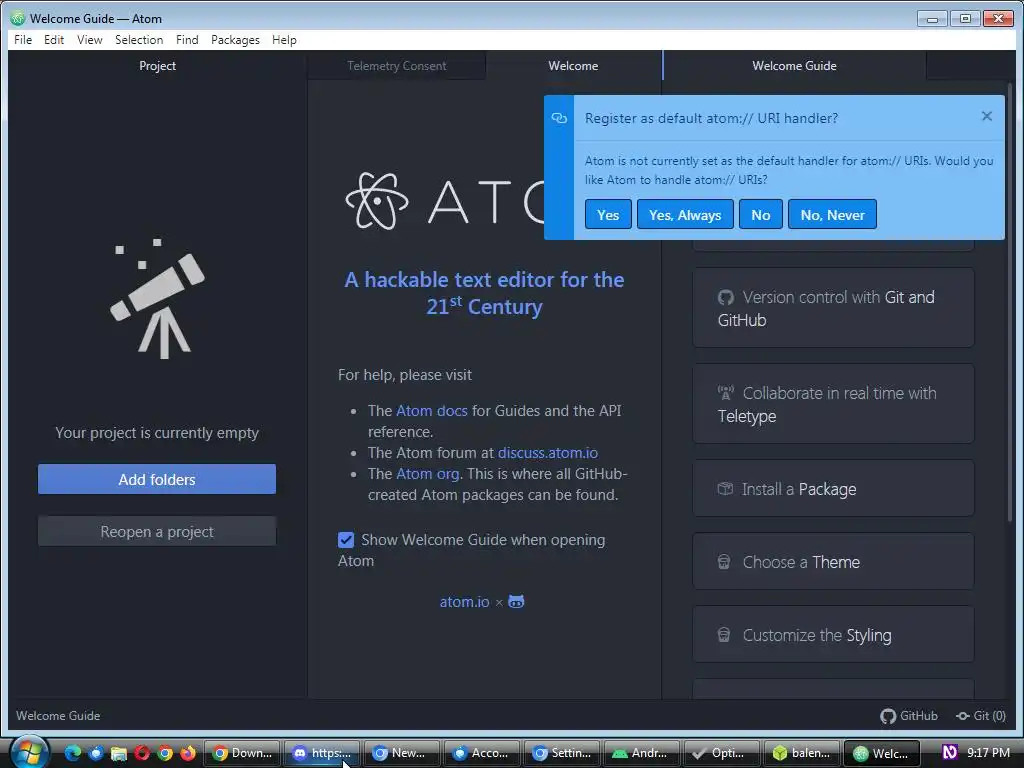Open the atom.io link
The width and height of the screenshot is (1024, 768).
(464, 601)
